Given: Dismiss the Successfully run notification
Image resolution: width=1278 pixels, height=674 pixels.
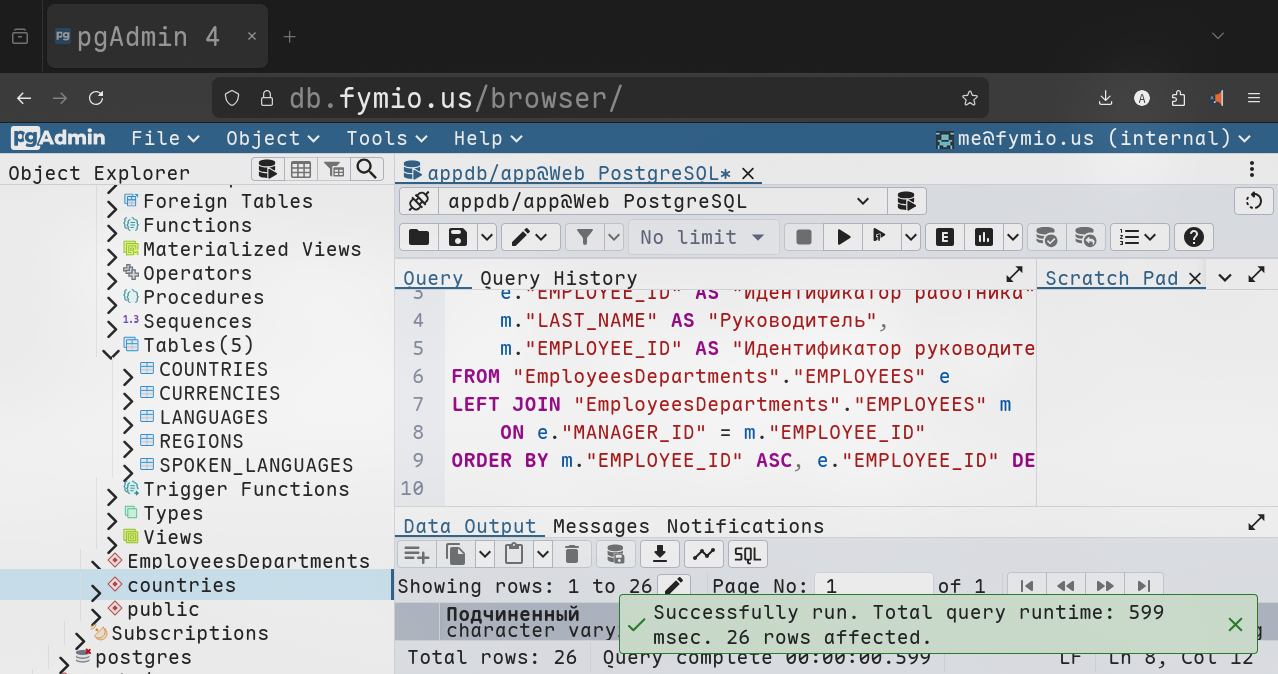Looking at the screenshot, I should pyautogui.click(x=1235, y=625).
